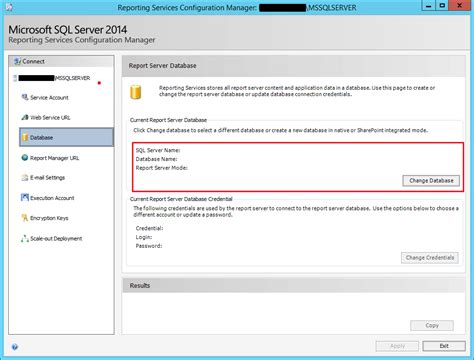Click the Report Manager URL globe icon
Image resolution: width=474 pixels, height=360 pixels.
tap(25, 158)
